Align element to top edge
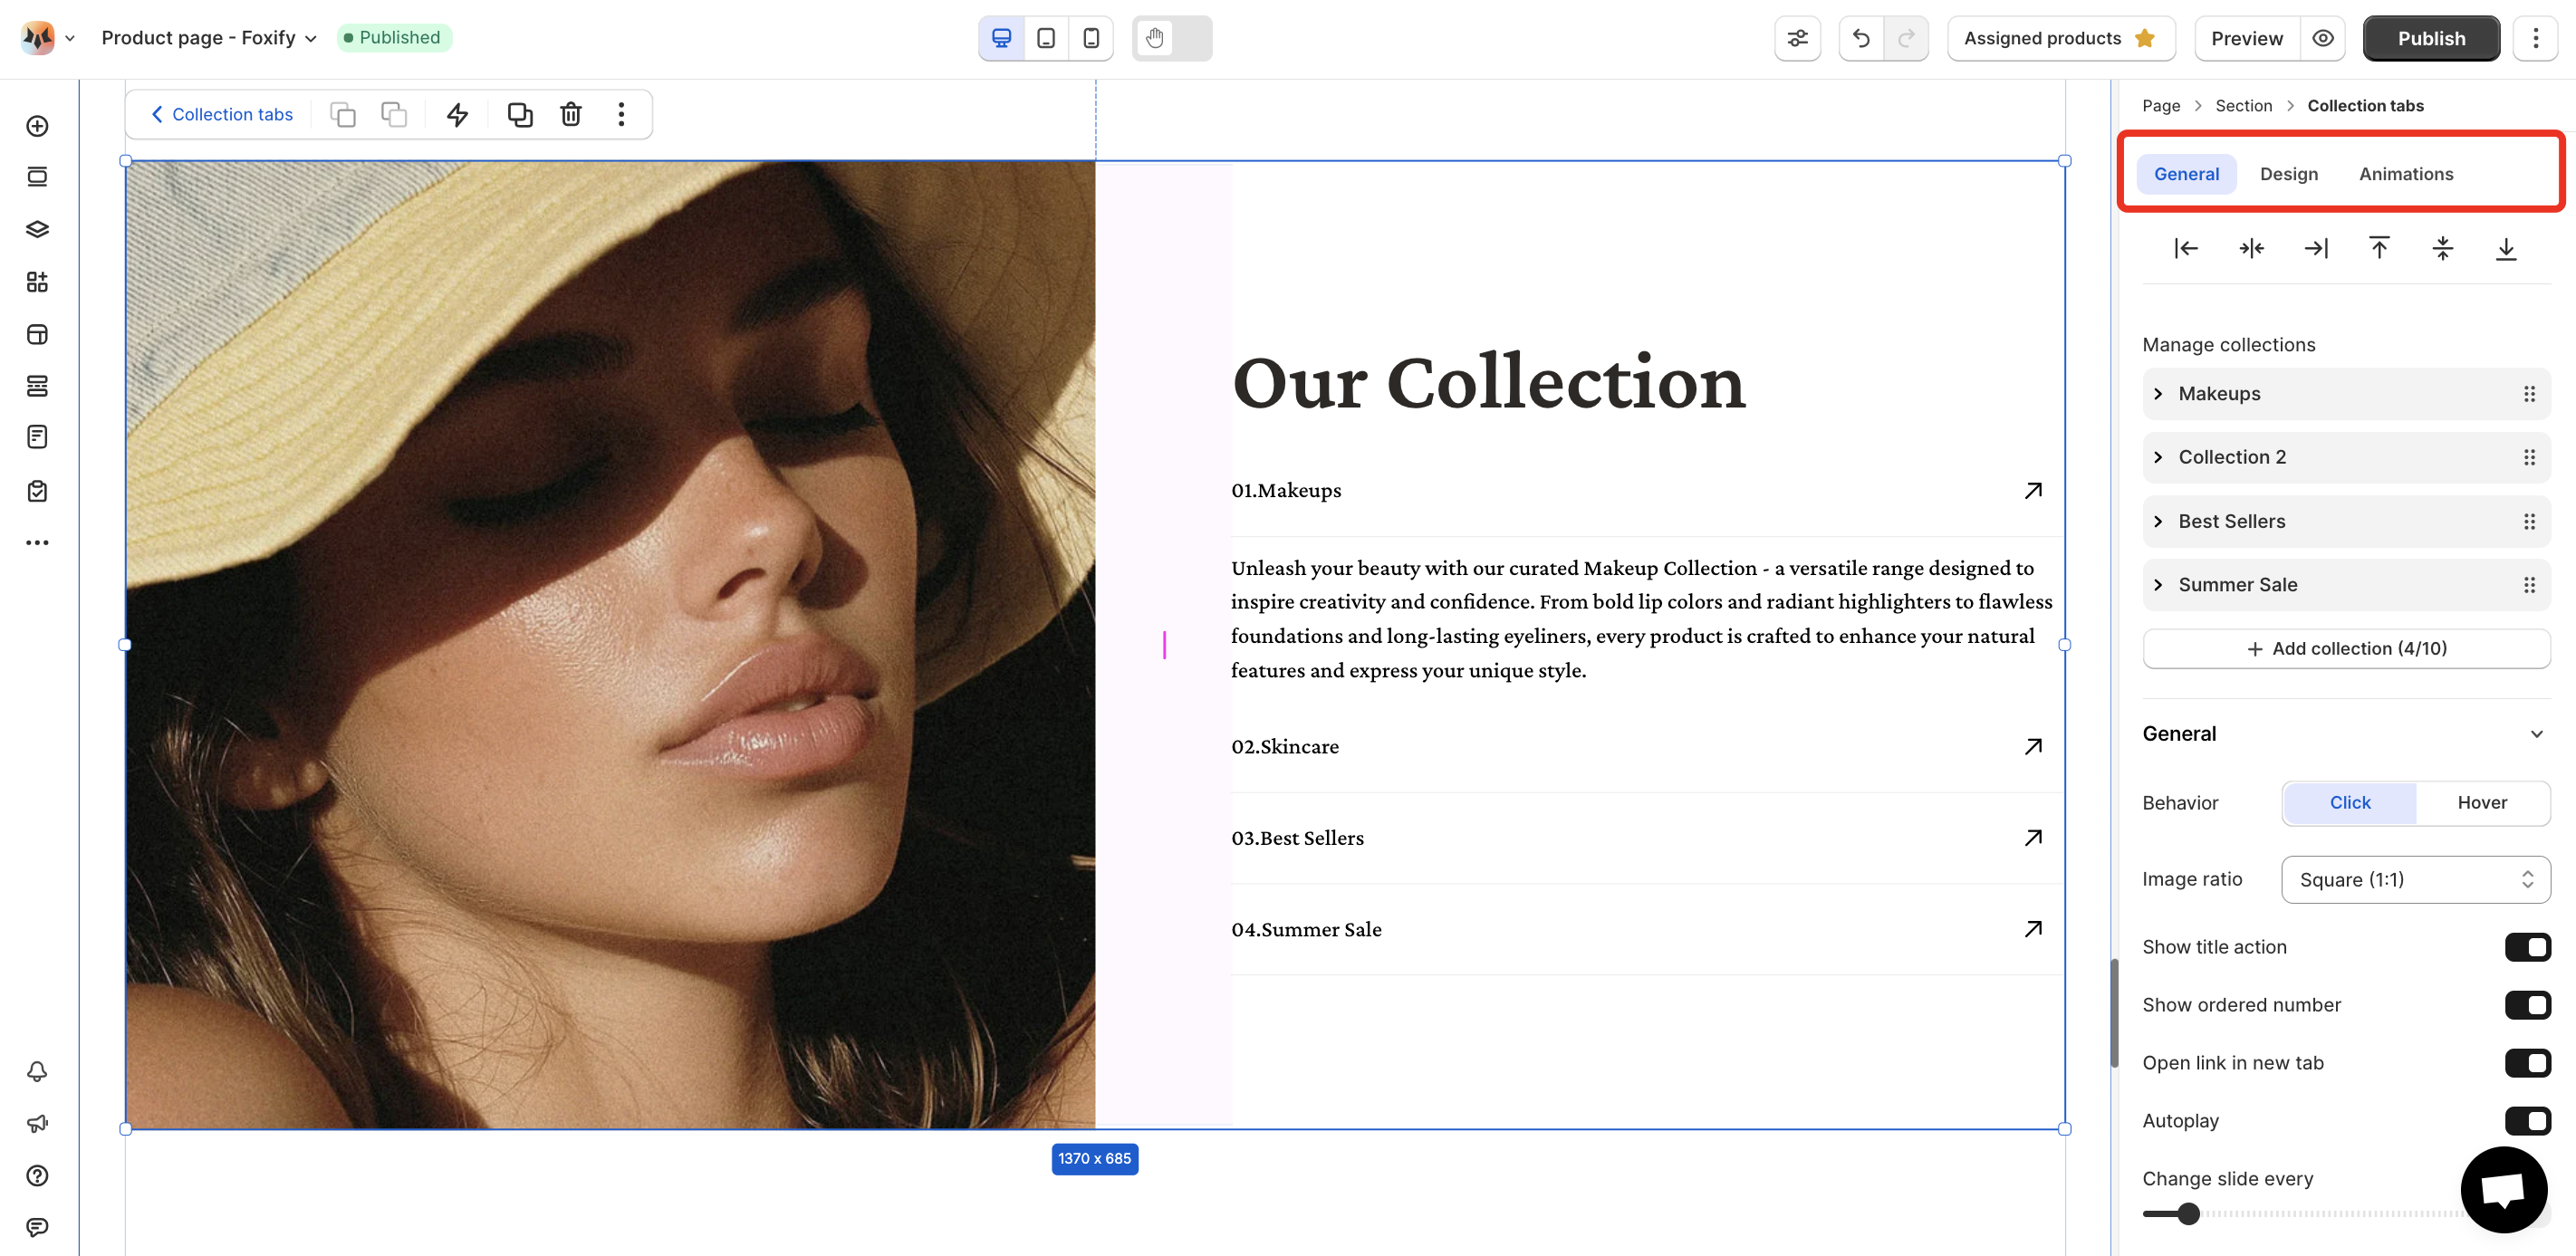2576x1256 pixels. click(x=2379, y=248)
